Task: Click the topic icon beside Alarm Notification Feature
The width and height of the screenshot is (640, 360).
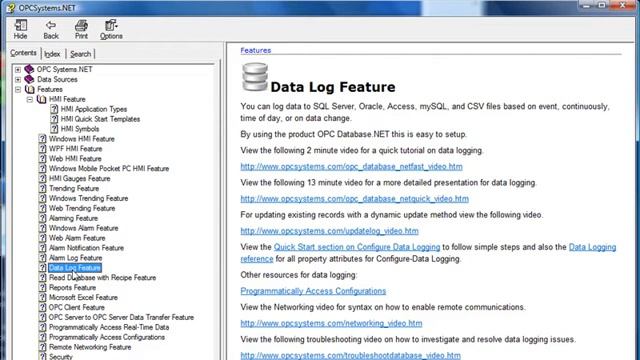Action: pyautogui.click(x=42, y=248)
